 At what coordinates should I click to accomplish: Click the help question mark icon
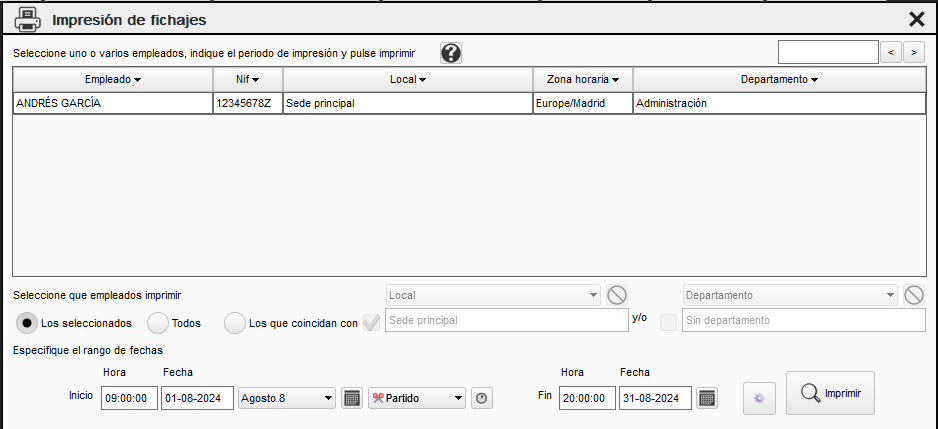click(451, 53)
